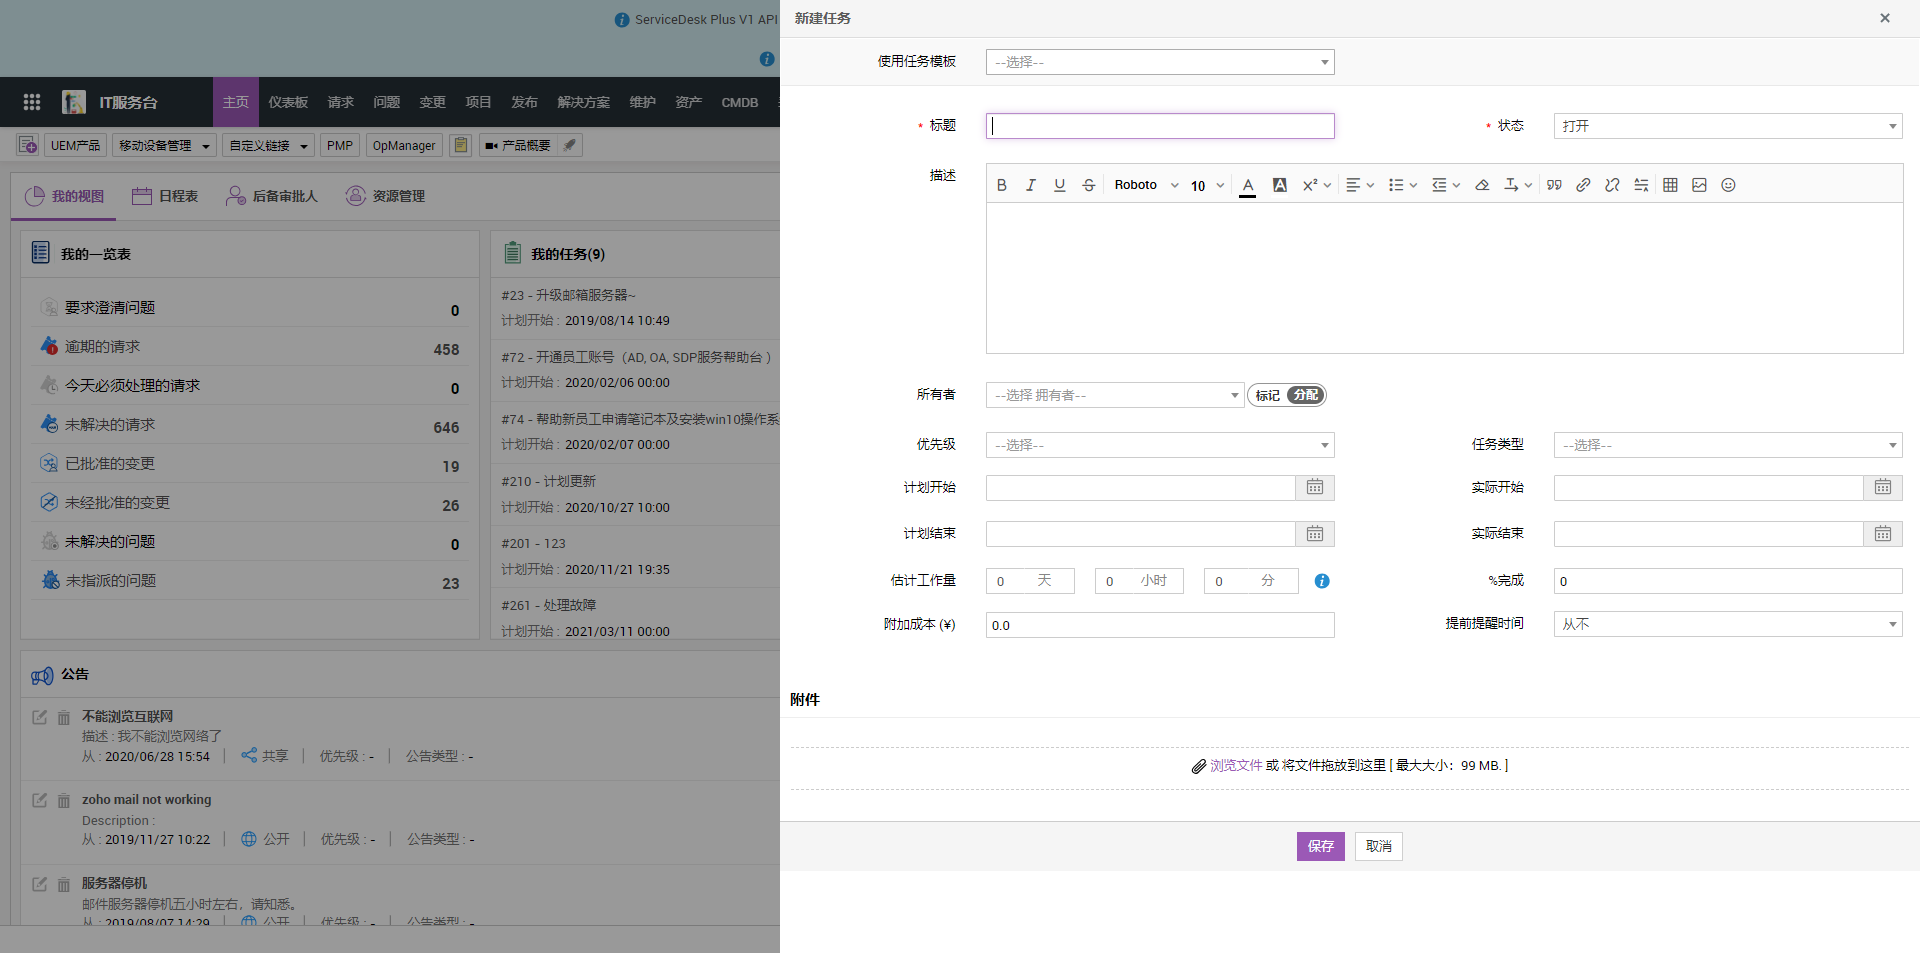Click the info icon beside 估计工作量
Screen dimensions: 1920x953
pyautogui.click(x=1322, y=581)
